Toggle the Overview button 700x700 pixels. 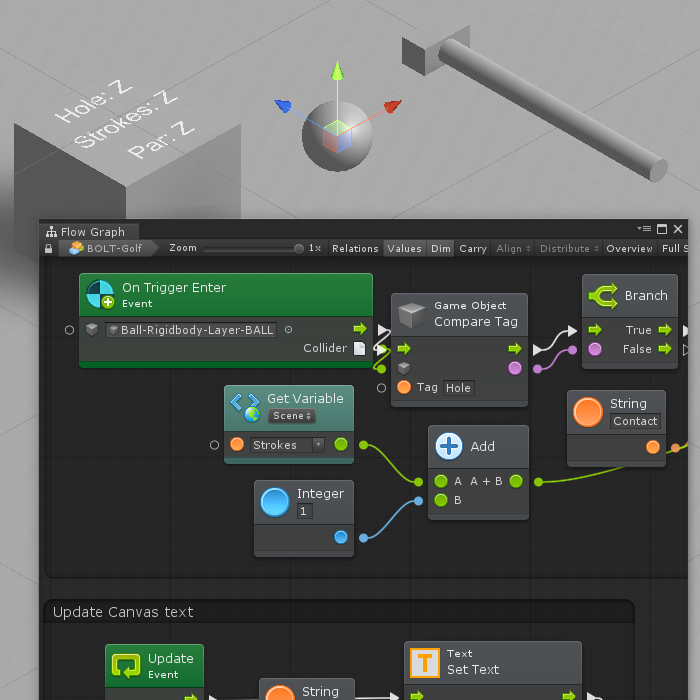coord(629,249)
